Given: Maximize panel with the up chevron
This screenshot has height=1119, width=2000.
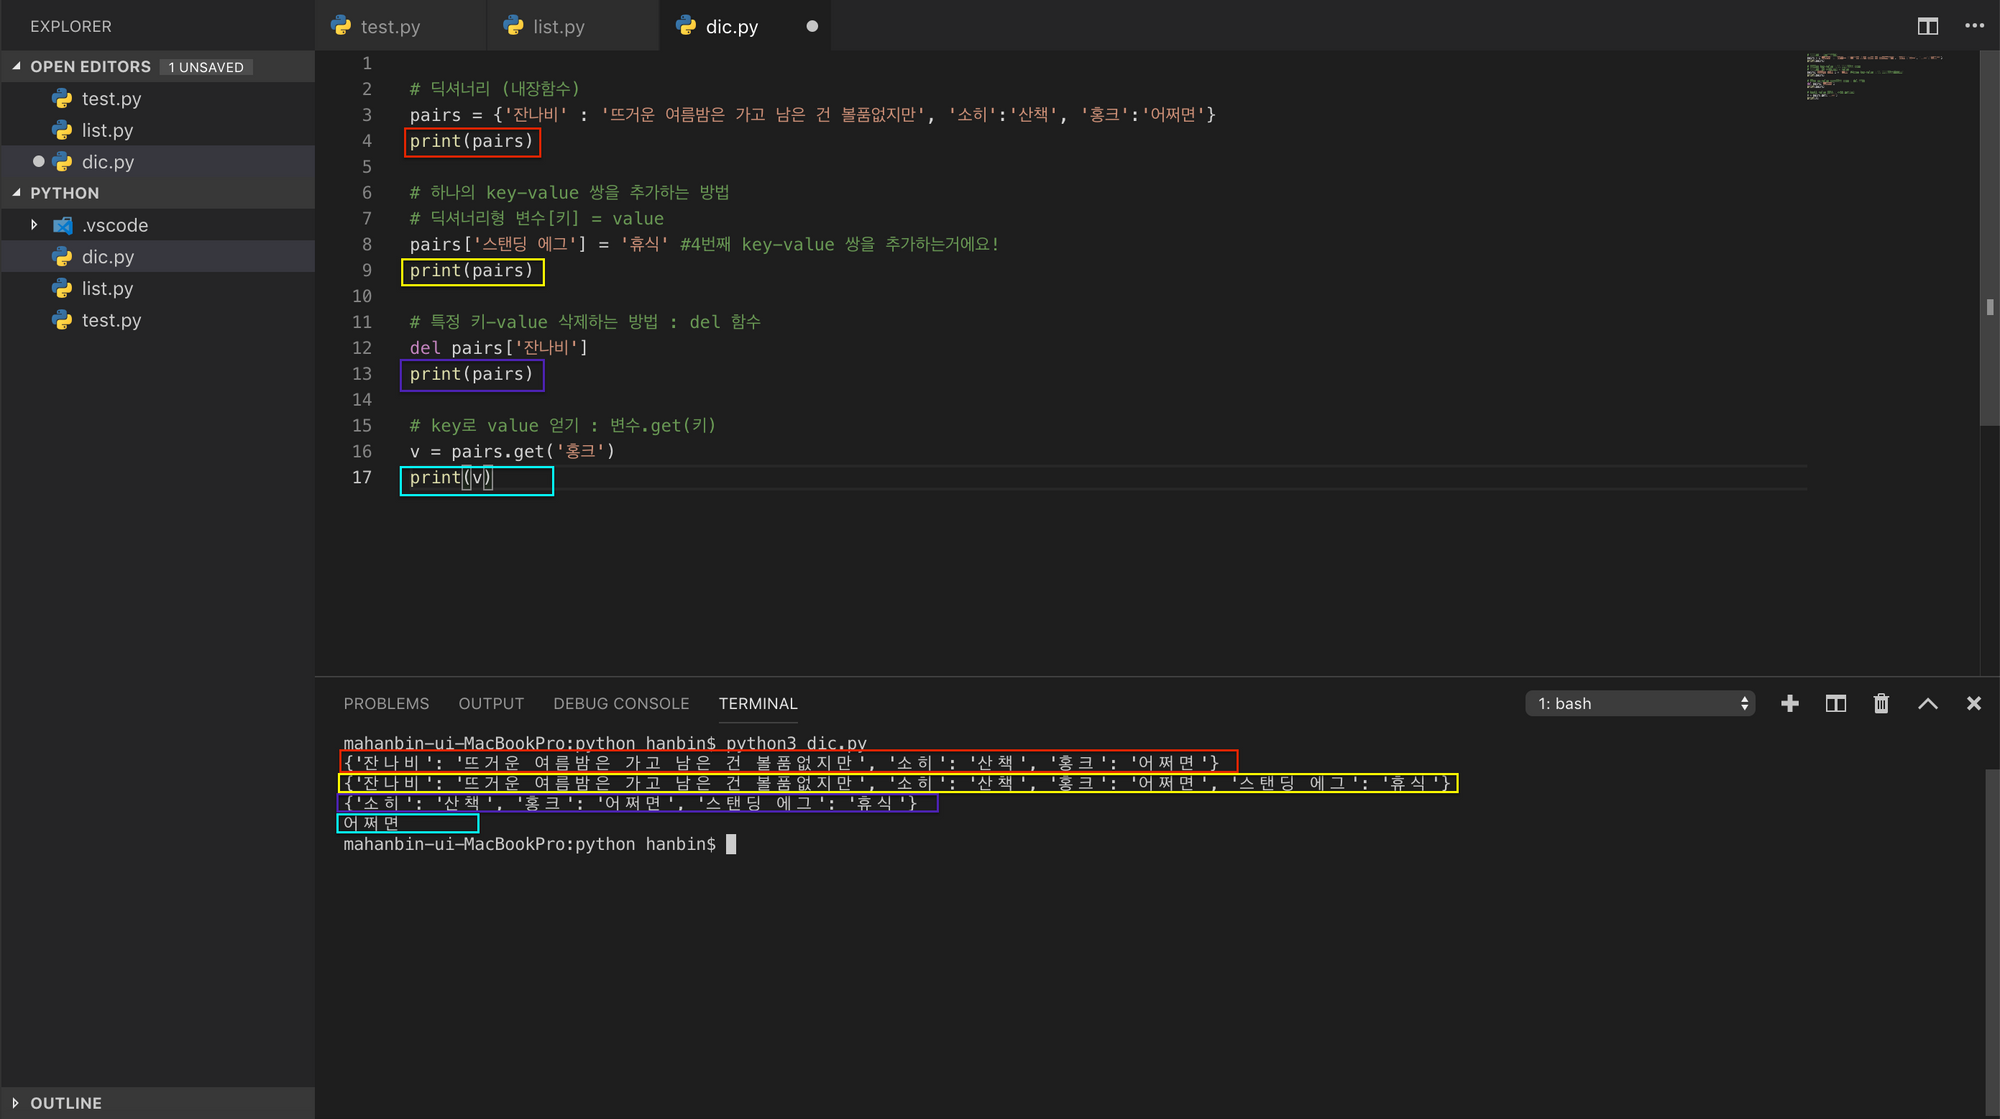Looking at the screenshot, I should point(1927,704).
